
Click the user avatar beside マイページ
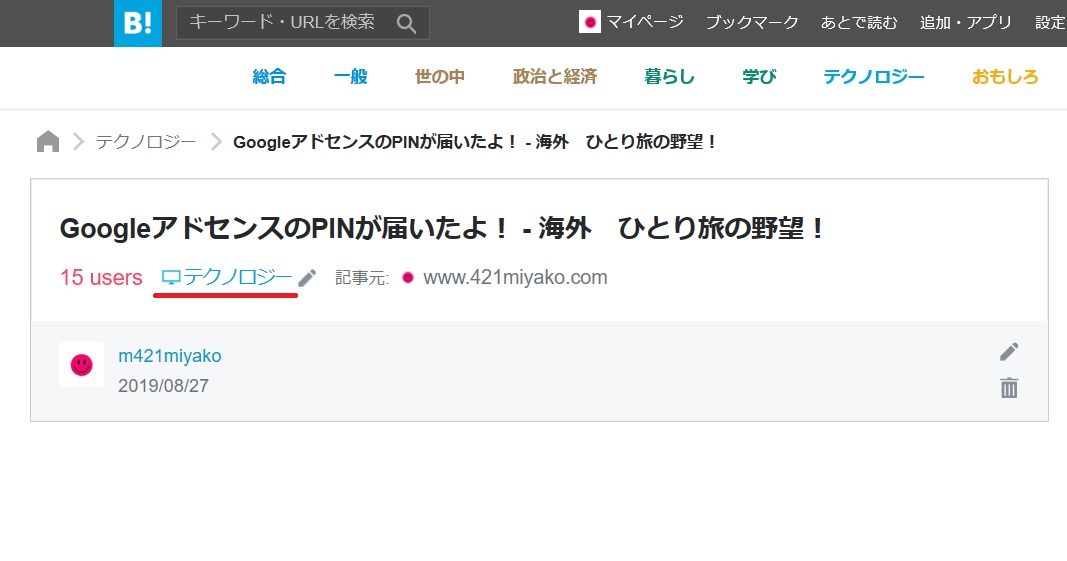click(x=589, y=22)
